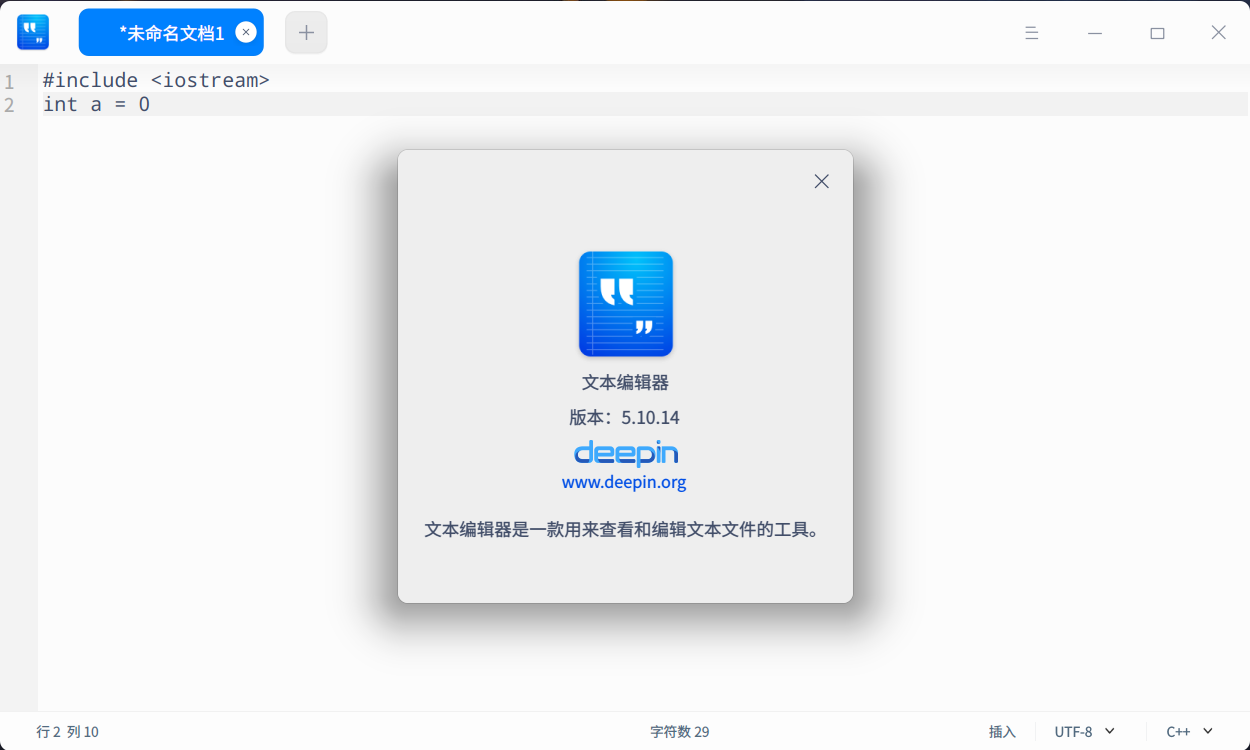The height and width of the screenshot is (750, 1250).
Task: Visit the www.deepin.org link
Action: pos(625,481)
